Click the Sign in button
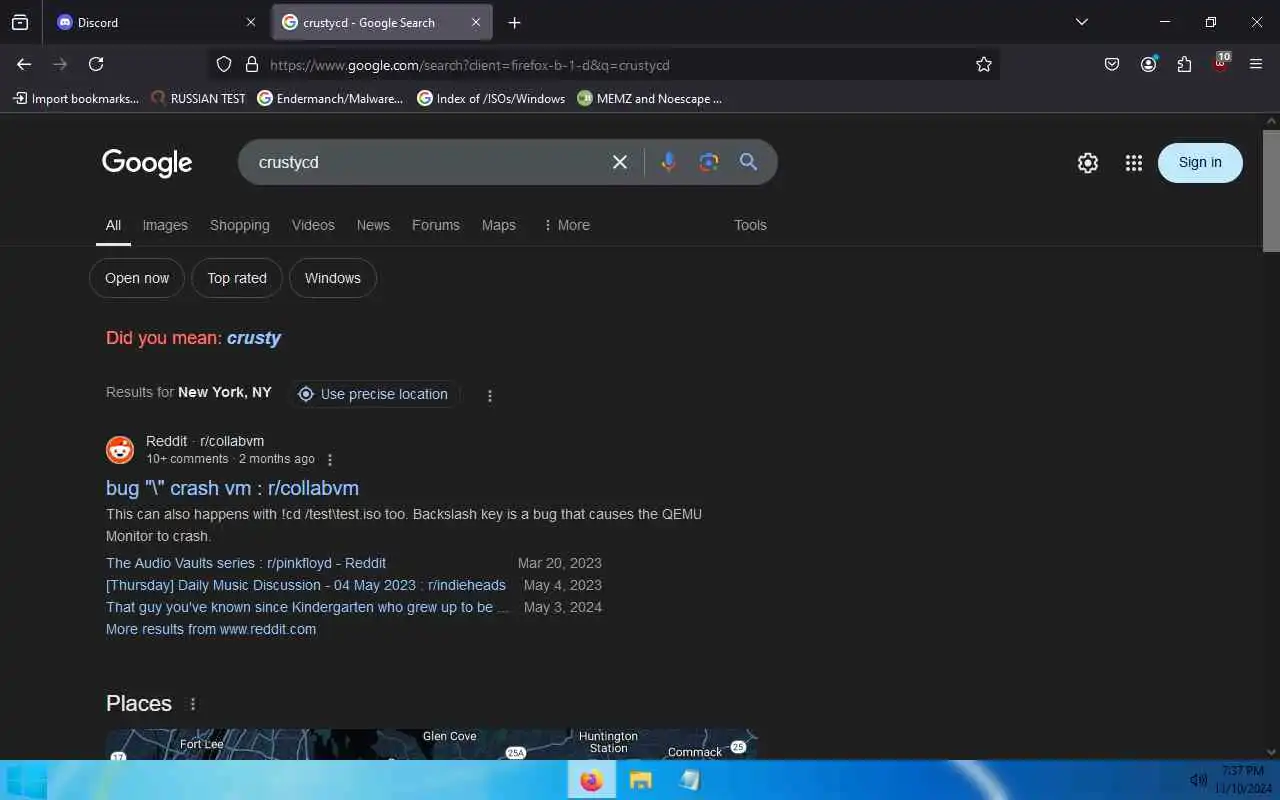1280x800 pixels. point(1200,162)
